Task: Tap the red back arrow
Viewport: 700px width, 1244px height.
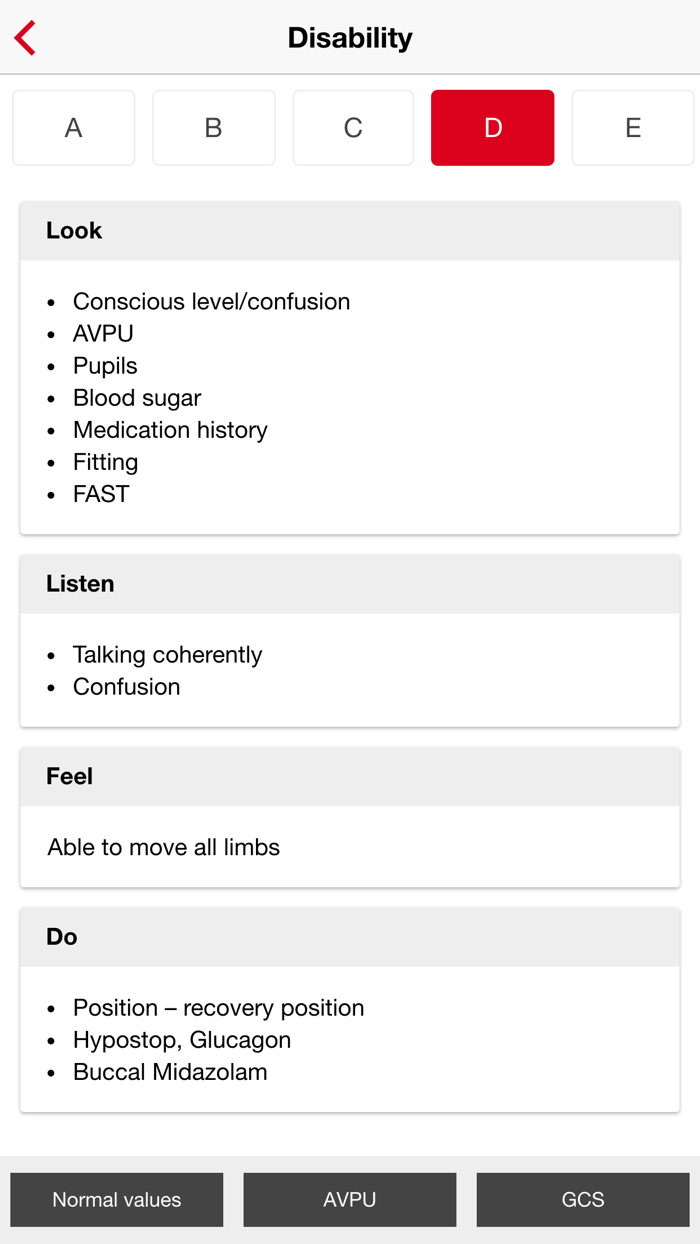Action: click(x=24, y=37)
